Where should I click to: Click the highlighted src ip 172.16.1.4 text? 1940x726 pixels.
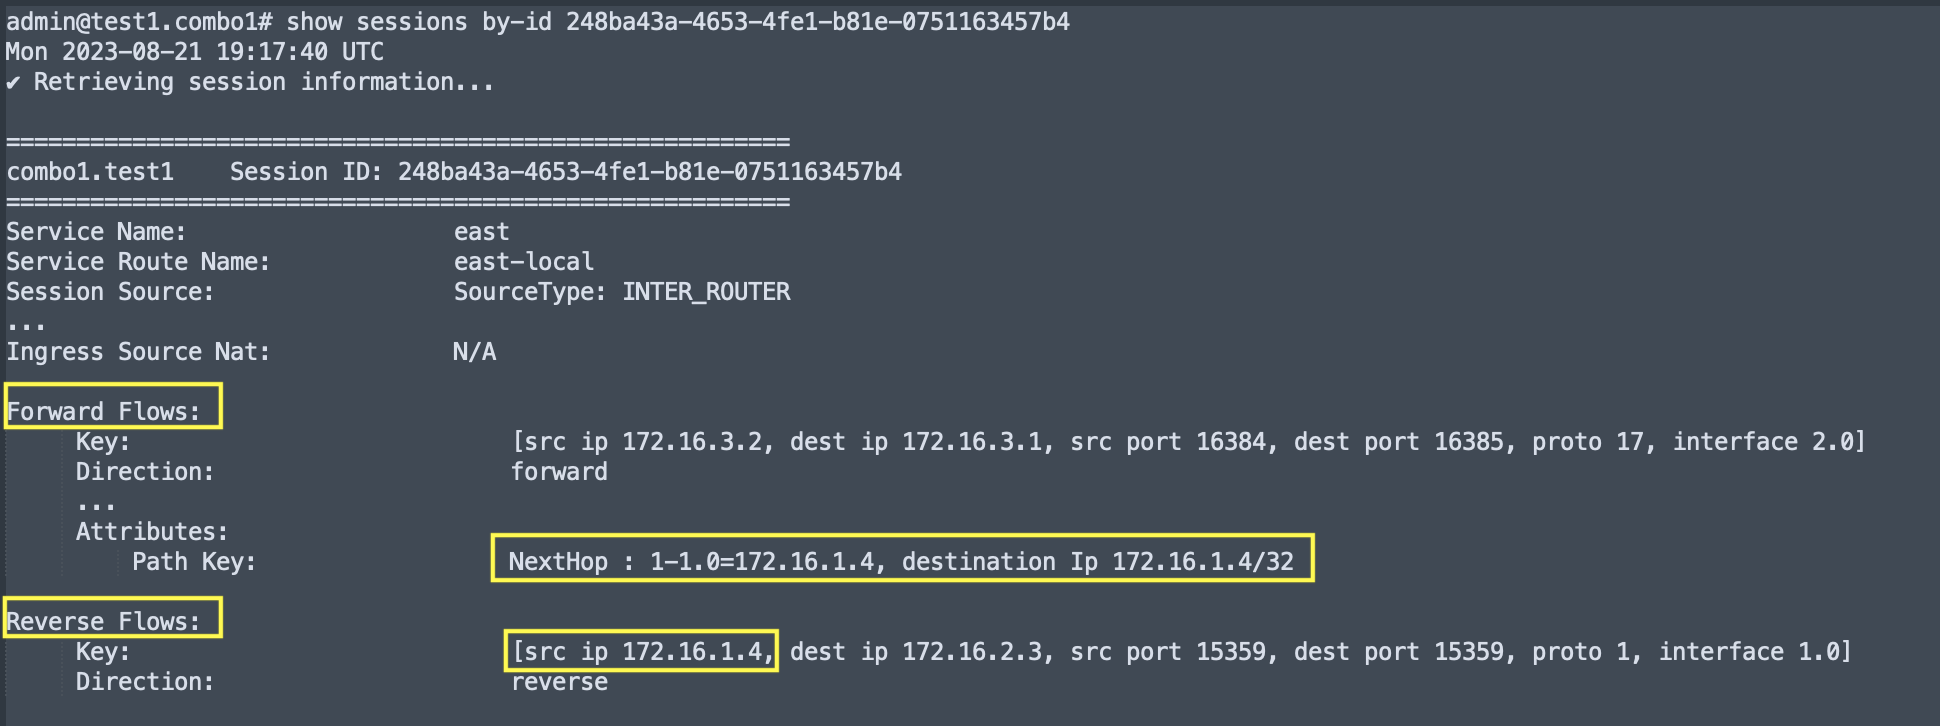(643, 652)
